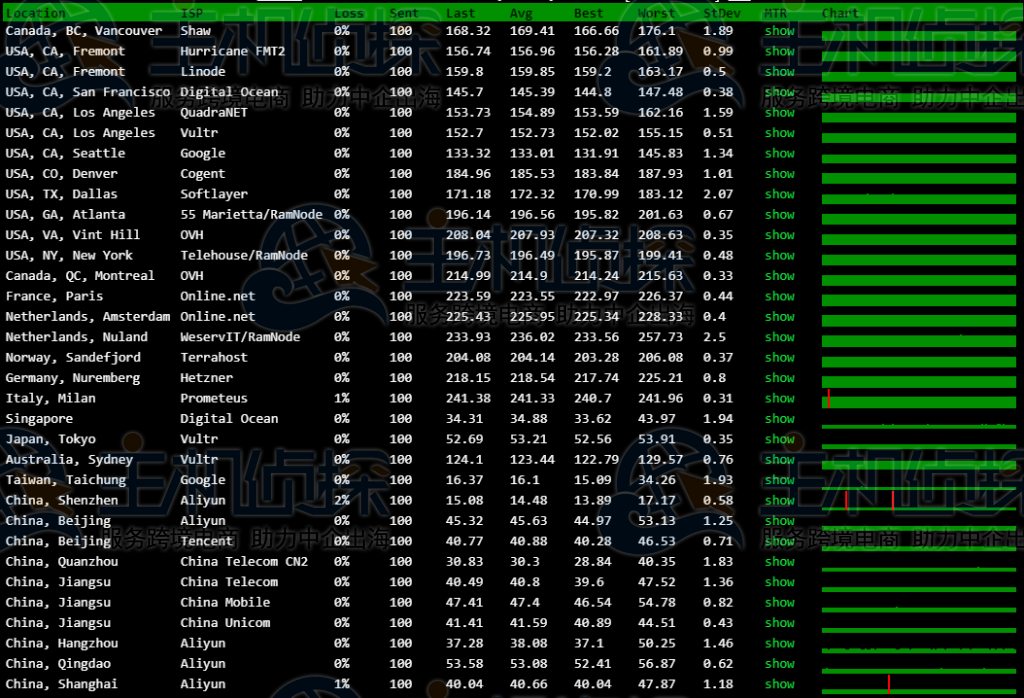This screenshot has height=698, width=1024.
Task: Select the 'Germany, Nuremberg' location cell
Action: coord(72,377)
